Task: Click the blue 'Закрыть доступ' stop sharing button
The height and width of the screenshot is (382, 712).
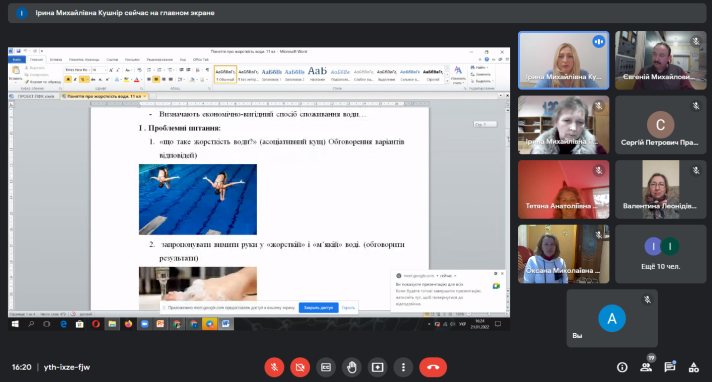Action: click(x=318, y=308)
